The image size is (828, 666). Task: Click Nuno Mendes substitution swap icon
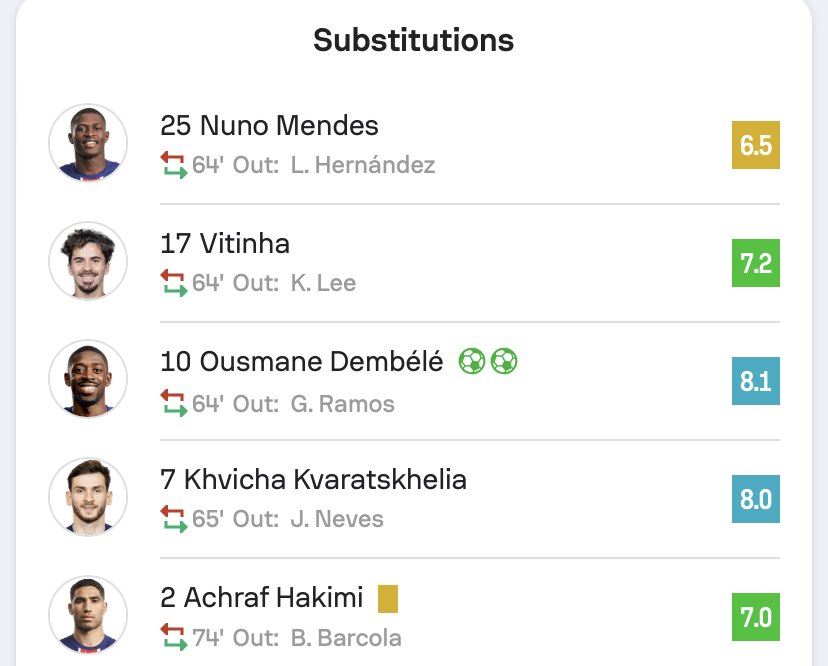pyautogui.click(x=174, y=165)
